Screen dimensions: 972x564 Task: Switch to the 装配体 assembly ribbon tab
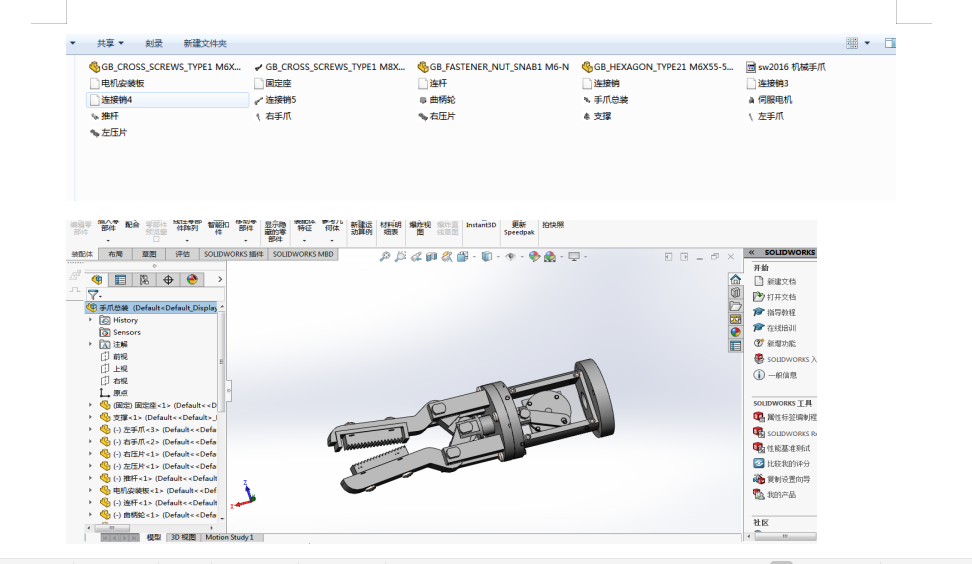(82, 254)
